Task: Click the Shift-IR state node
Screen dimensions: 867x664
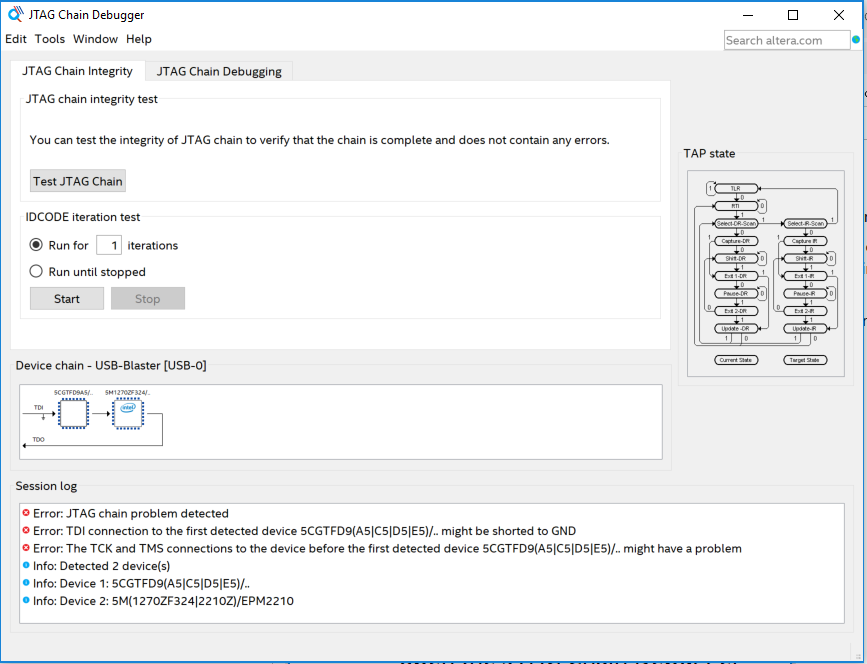Action: [x=805, y=258]
